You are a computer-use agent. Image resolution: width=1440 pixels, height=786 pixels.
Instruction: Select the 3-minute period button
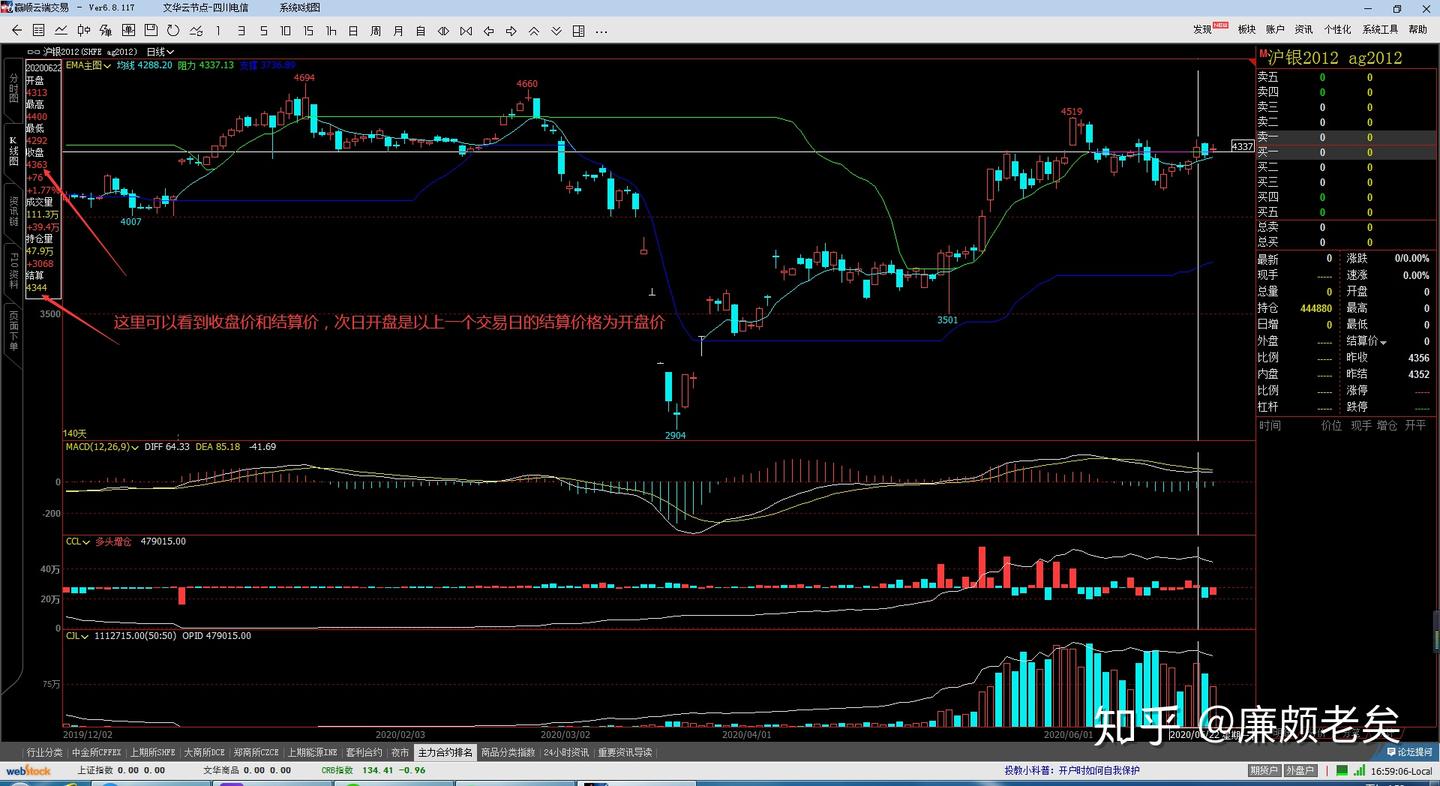(241, 31)
